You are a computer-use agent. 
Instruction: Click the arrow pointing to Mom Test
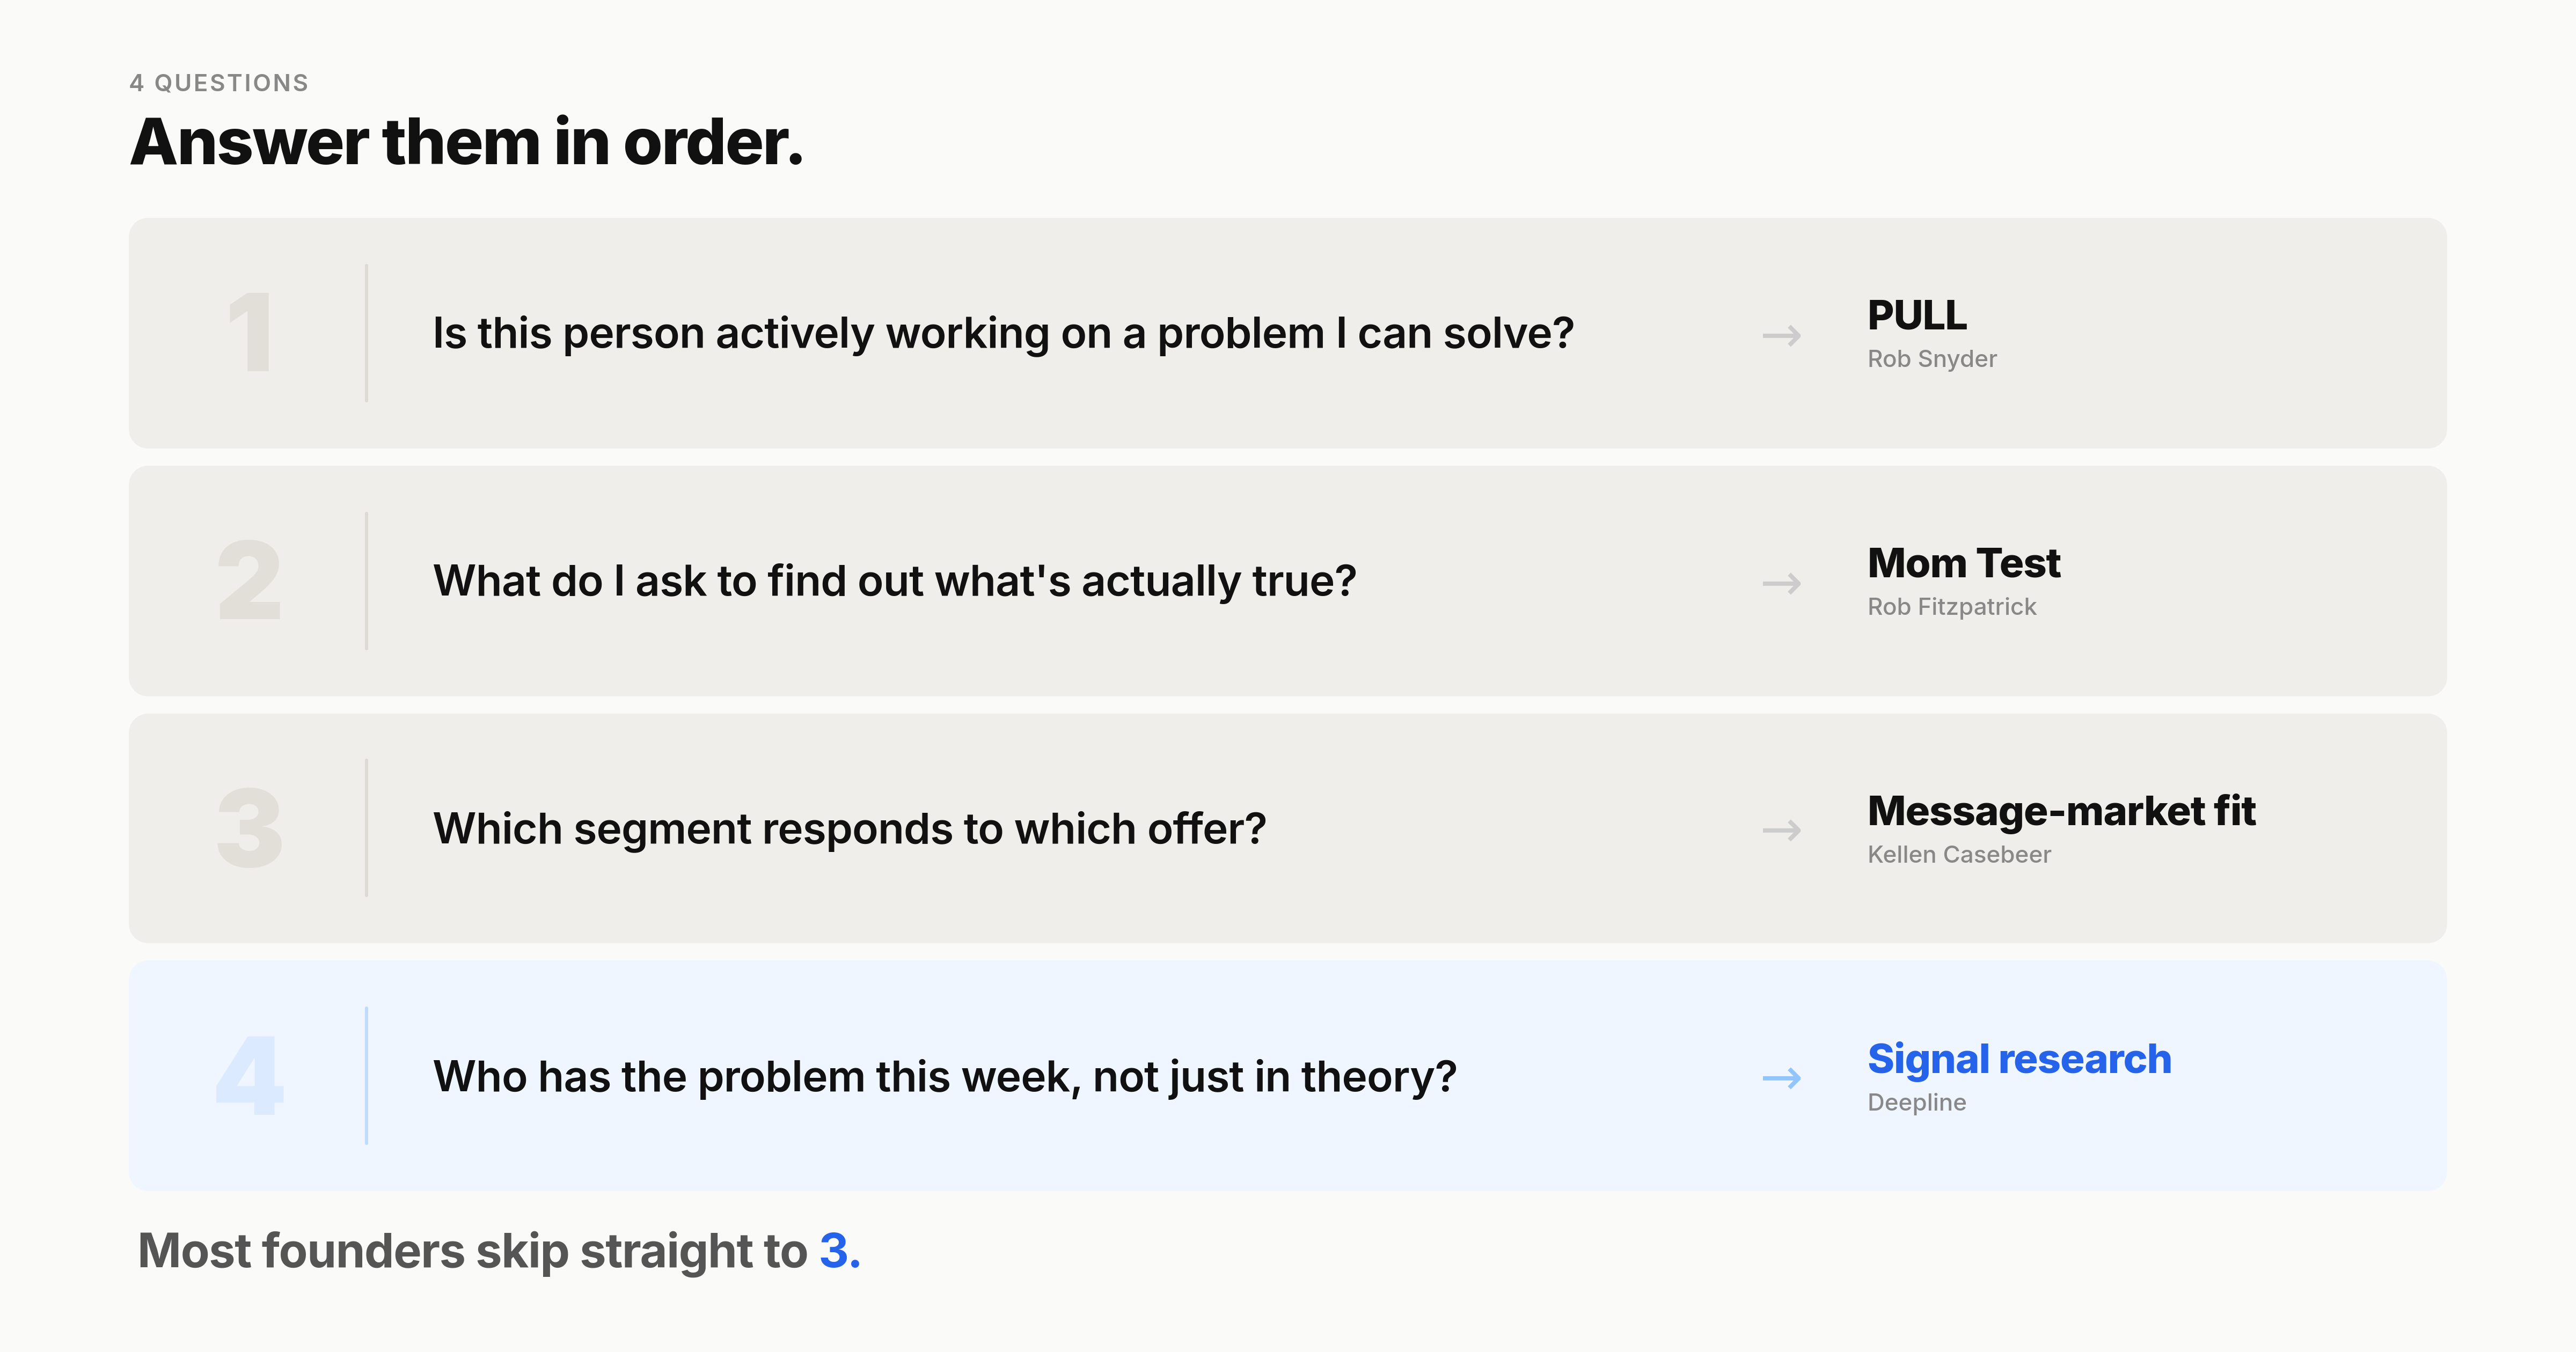tap(1781, 583)
